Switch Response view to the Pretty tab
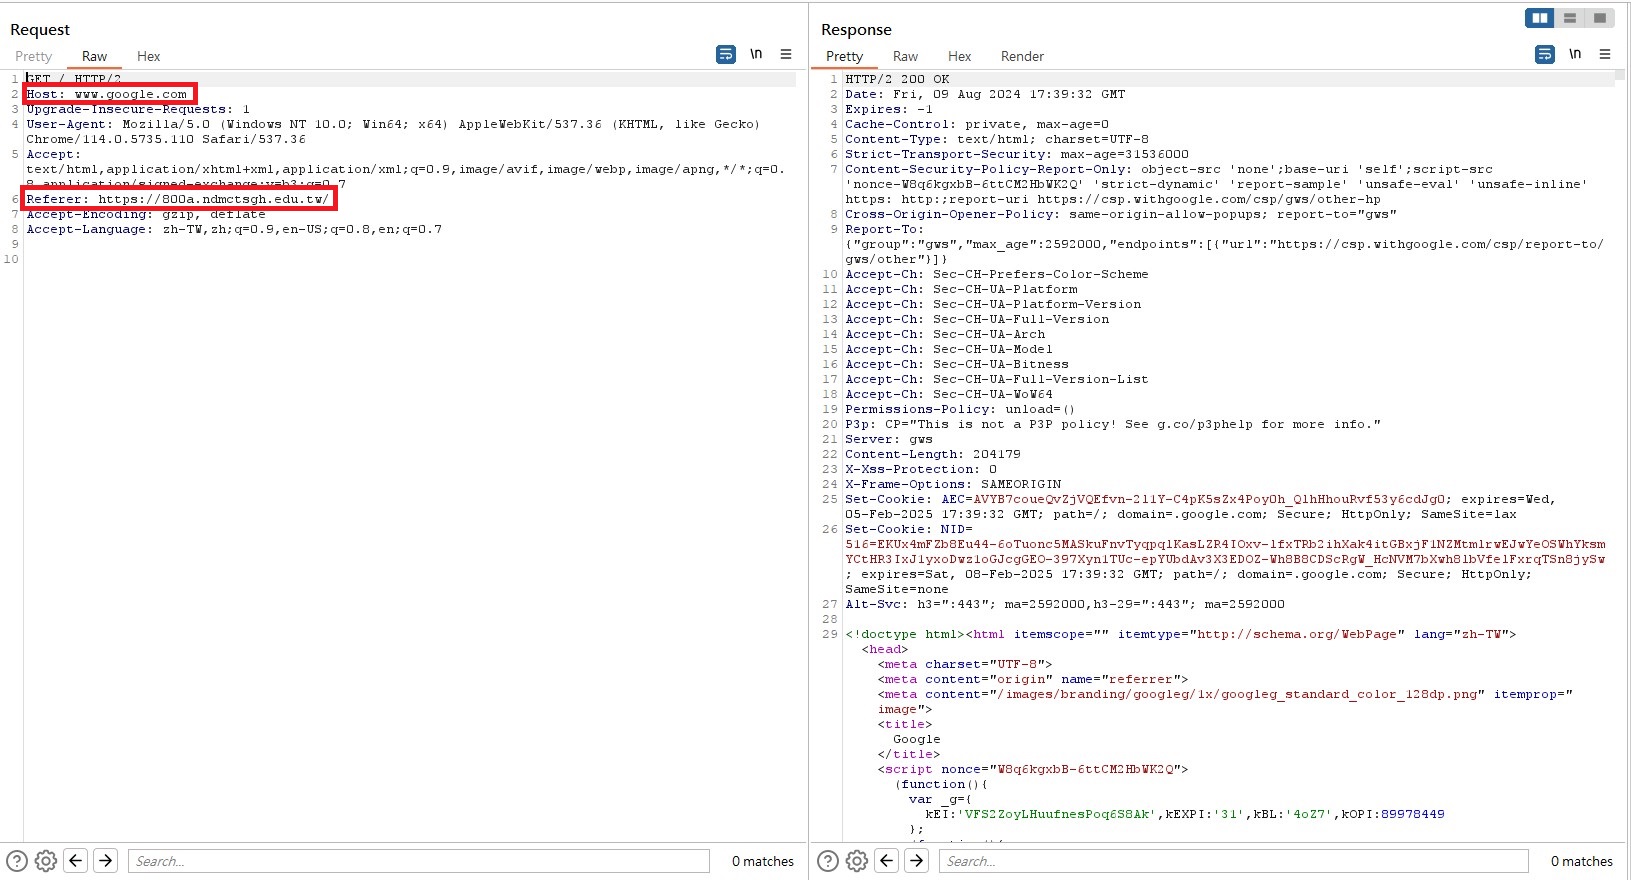 coord(845,56)
